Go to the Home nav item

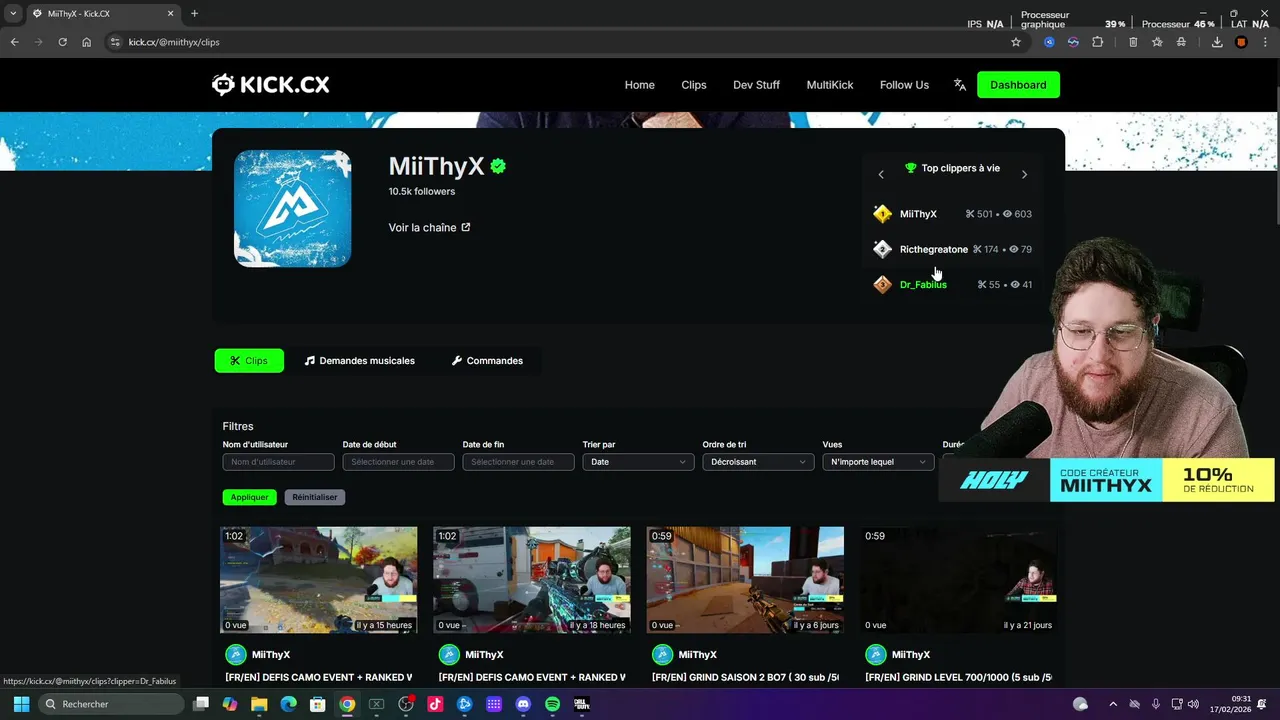pos(640,85)
